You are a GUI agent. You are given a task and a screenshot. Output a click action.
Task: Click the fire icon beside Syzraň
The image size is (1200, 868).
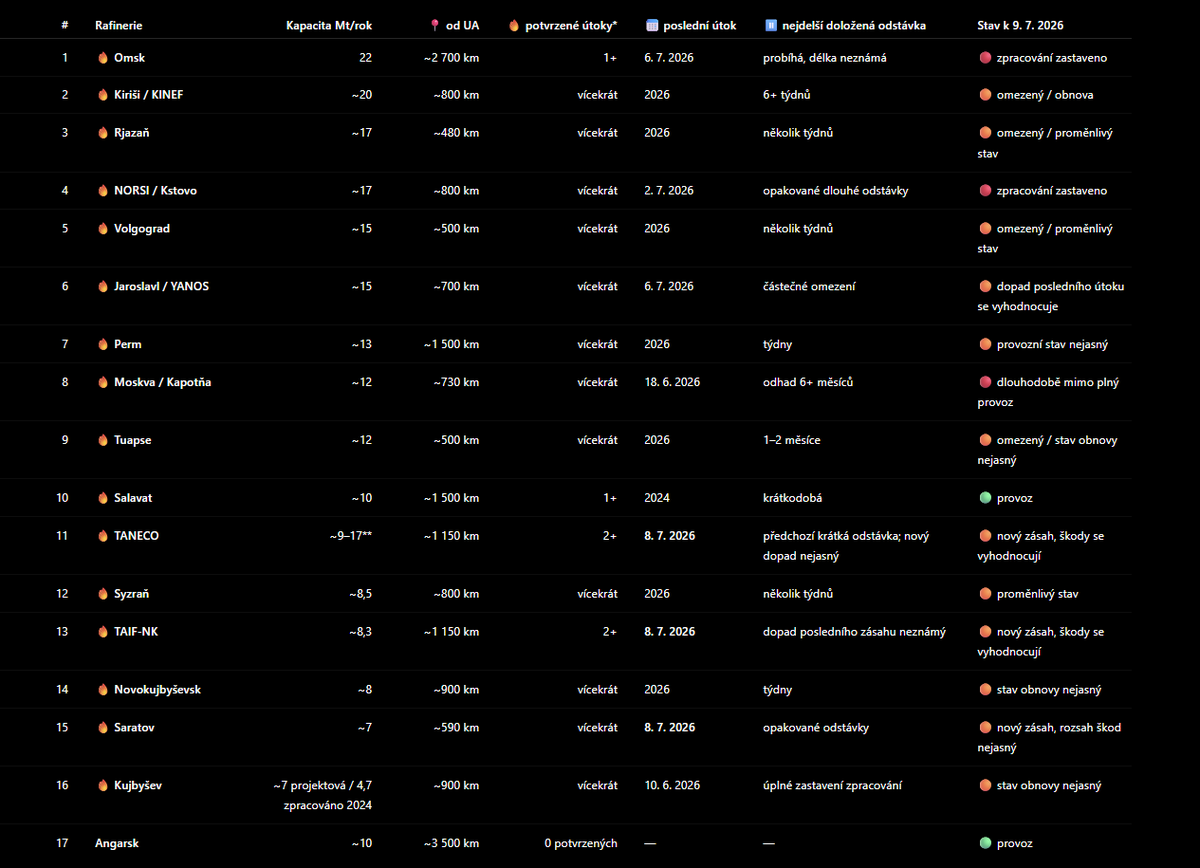pos(102,594)
